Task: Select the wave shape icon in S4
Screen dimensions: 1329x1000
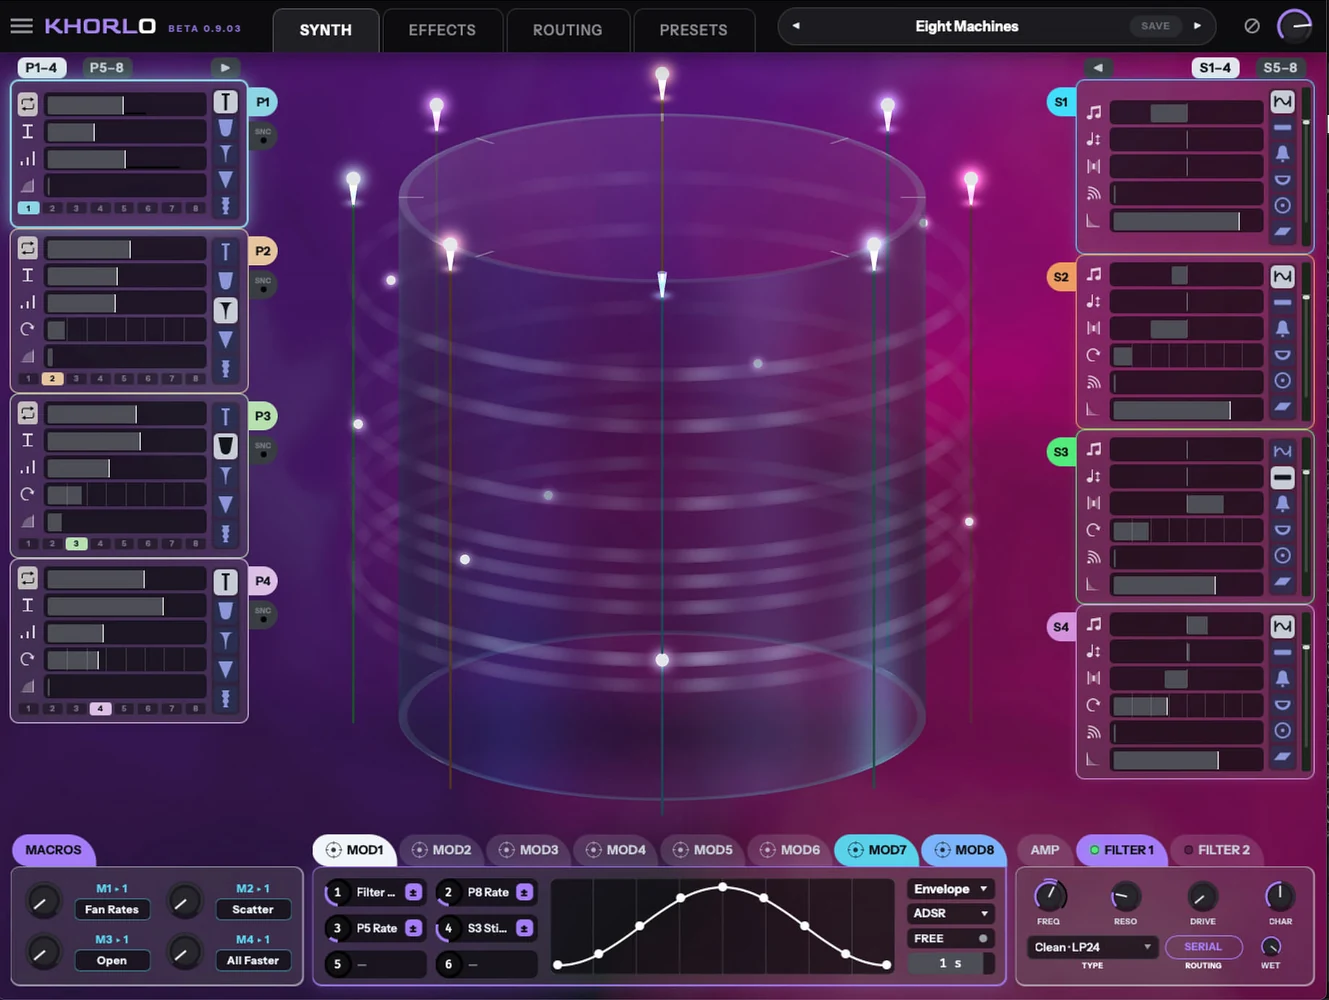Action: tap(1282, 626)
